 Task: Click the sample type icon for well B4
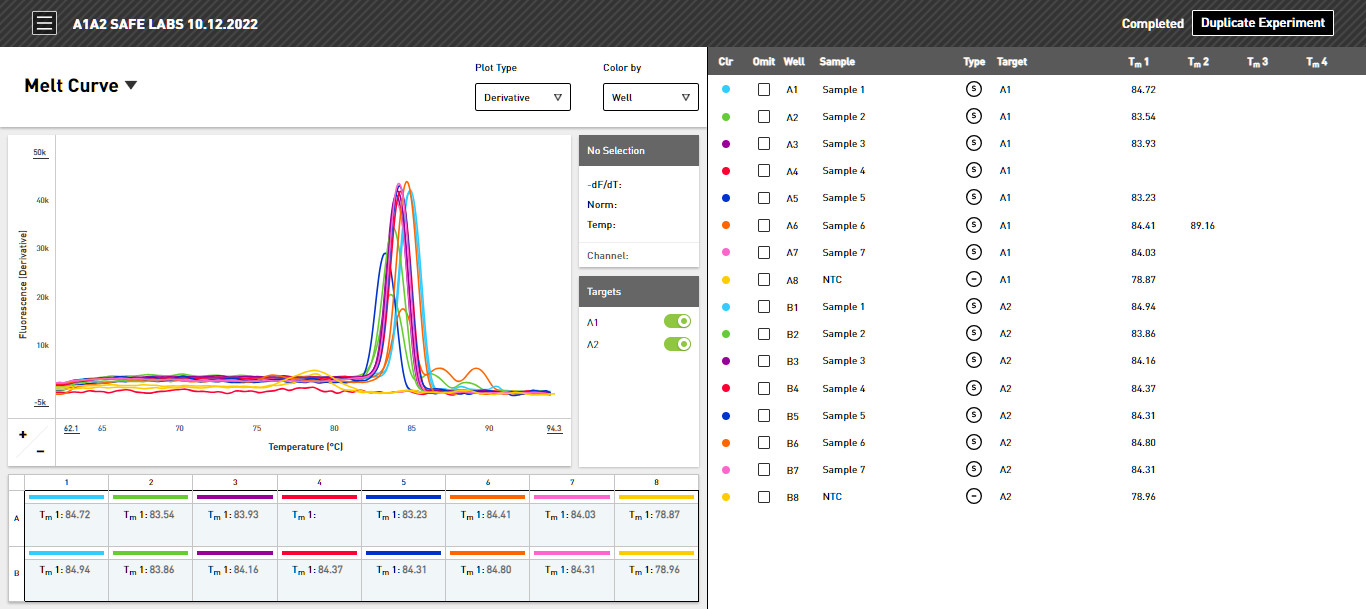pyautogui.click(x=974, y=388)
